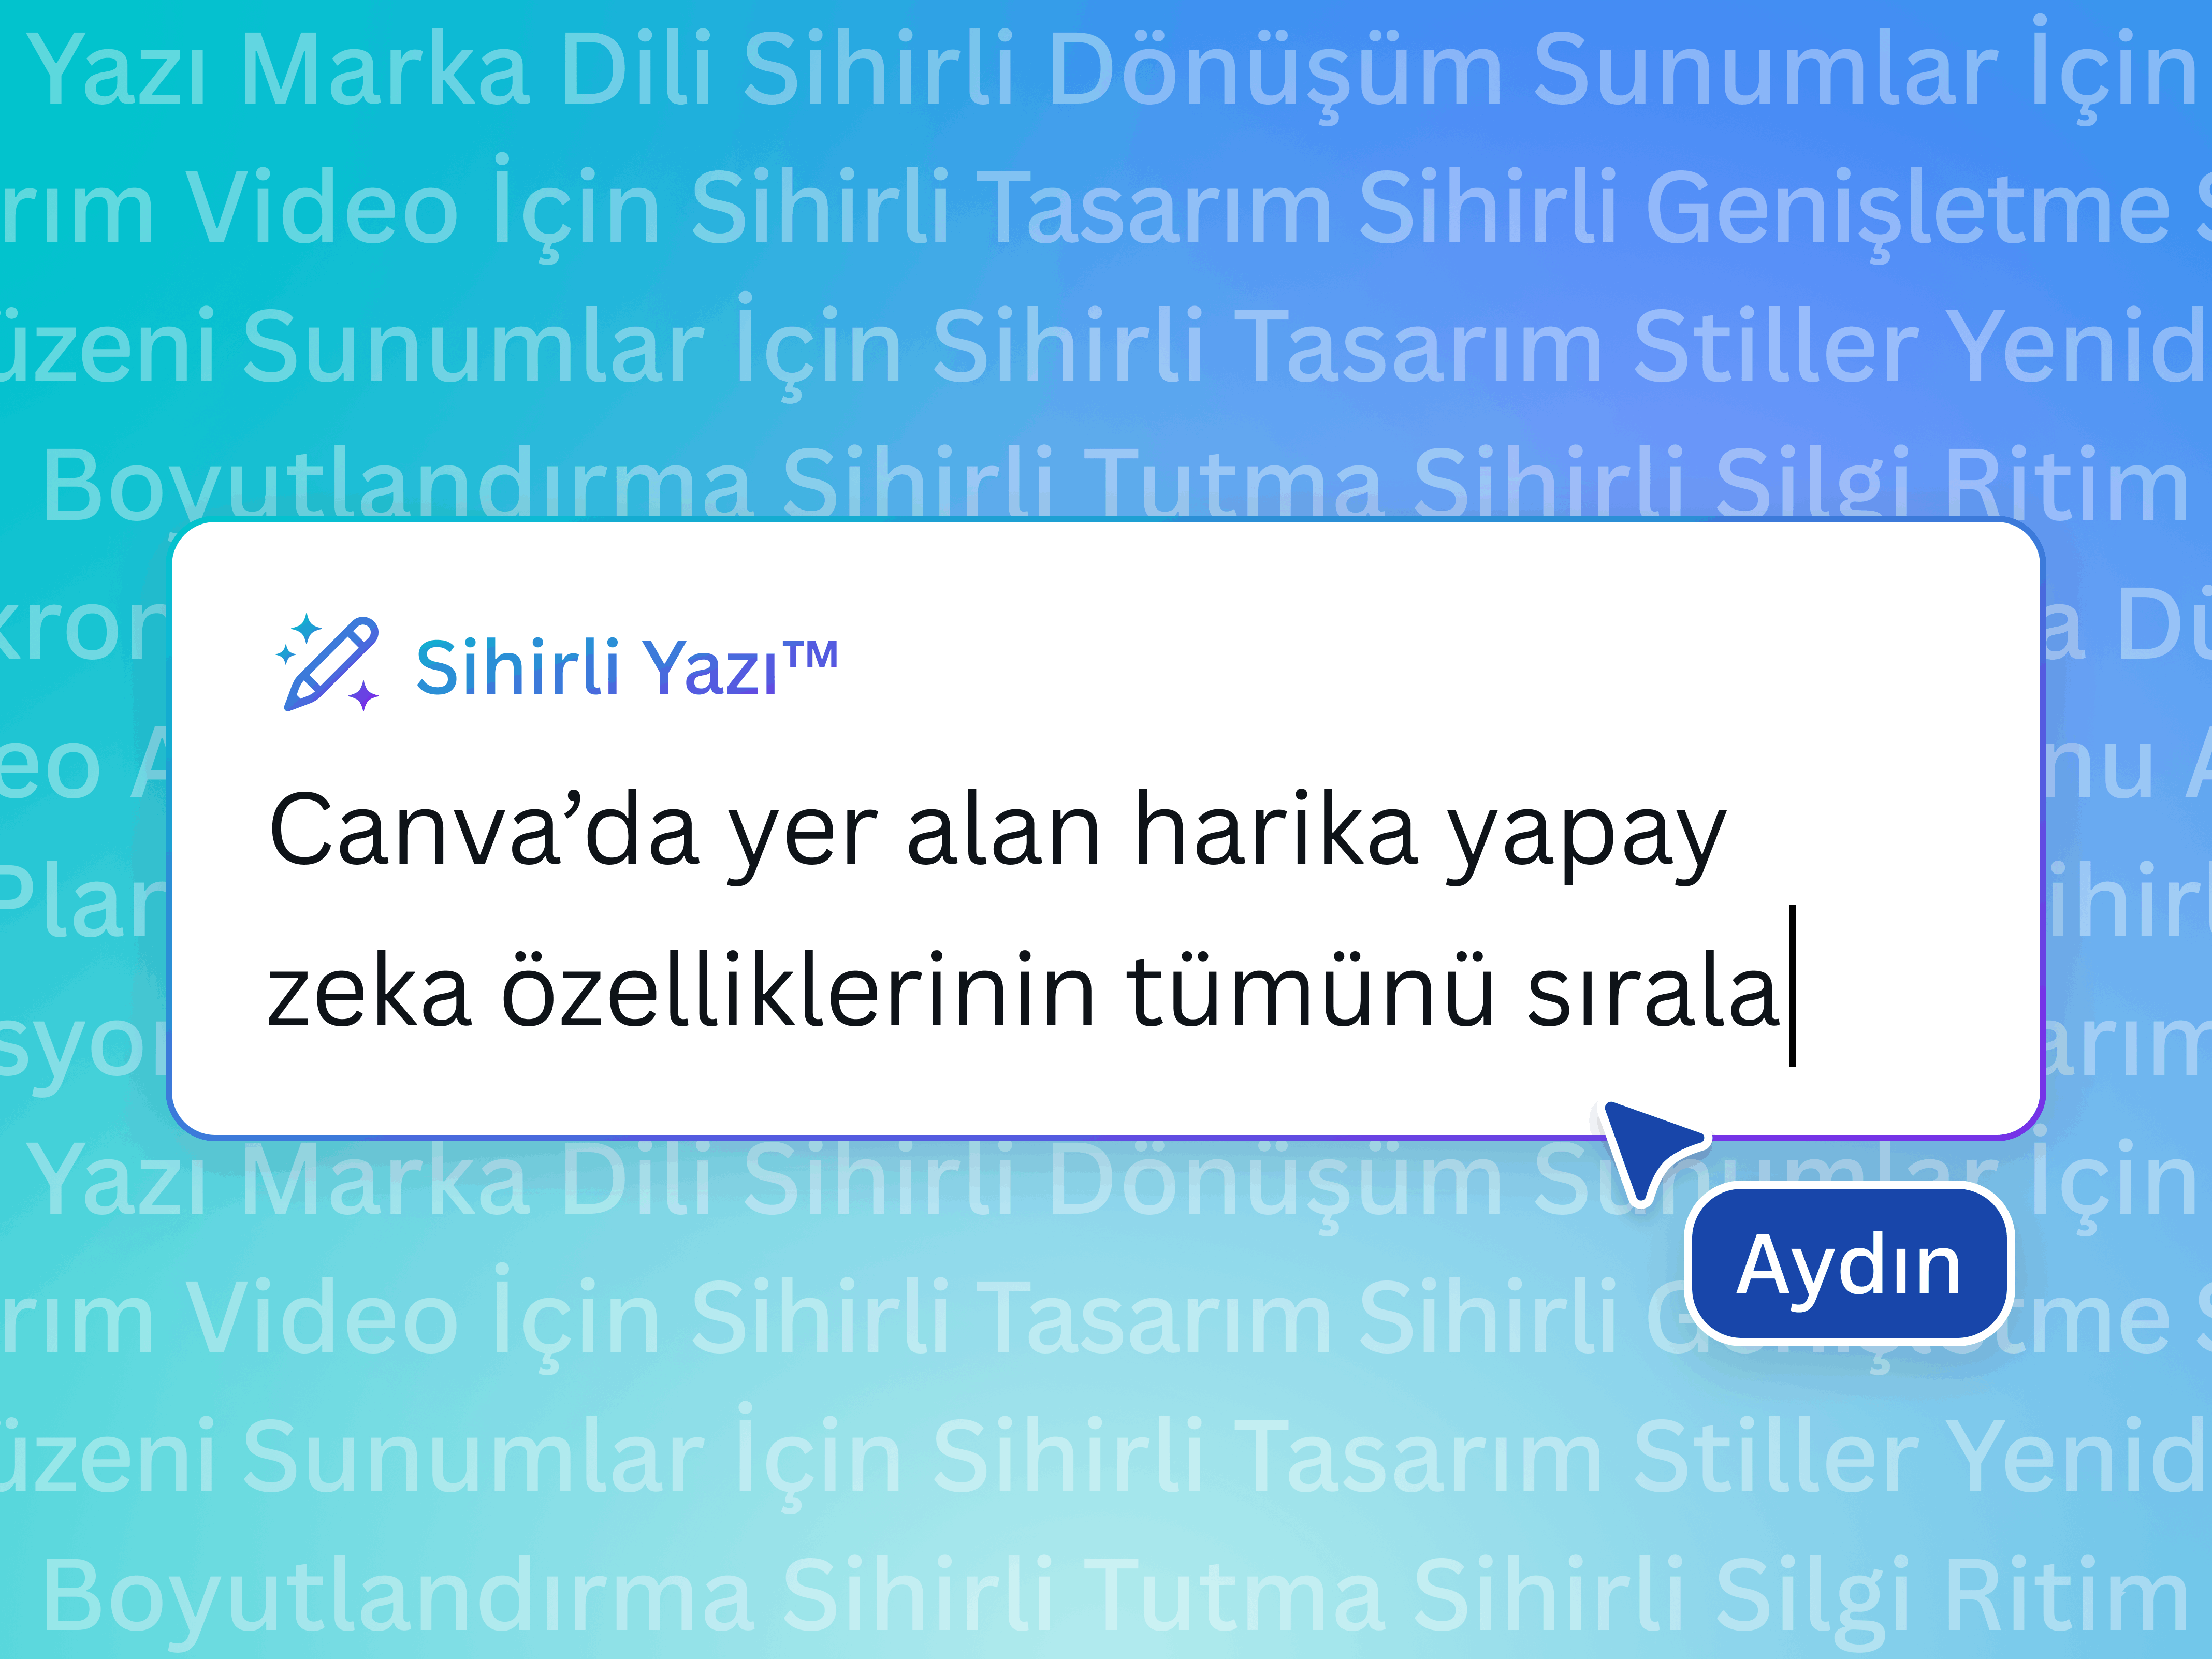This screenshot has height=1659, width=2212.
Task: Place cursor at the caret after "sırala"
Action: [1793, 986]
